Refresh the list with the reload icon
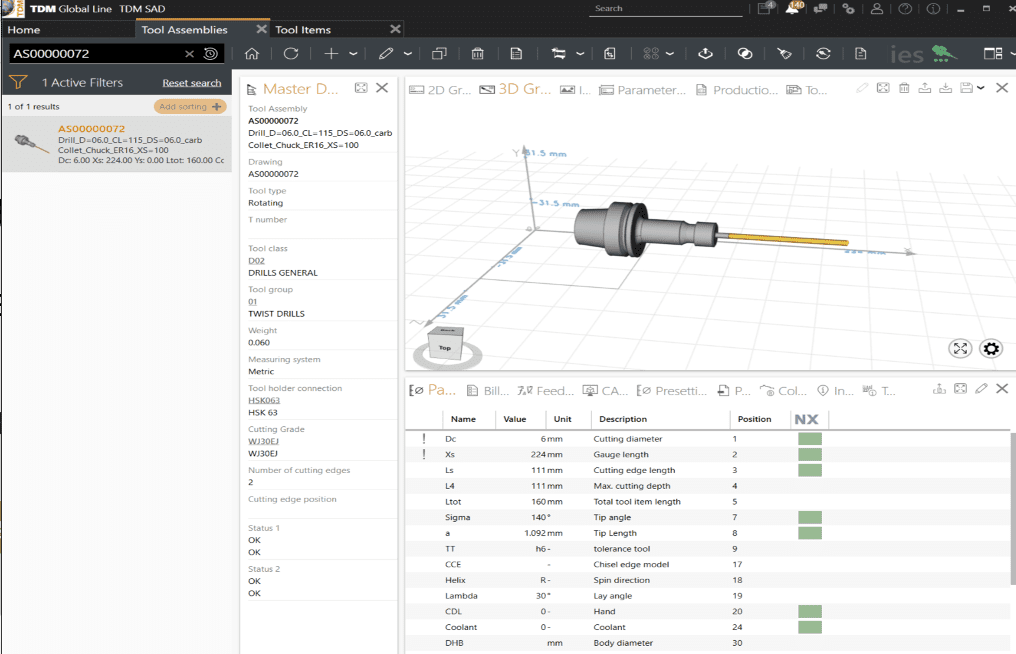The height and width of the screenshot is (654, 1016). 291,54
